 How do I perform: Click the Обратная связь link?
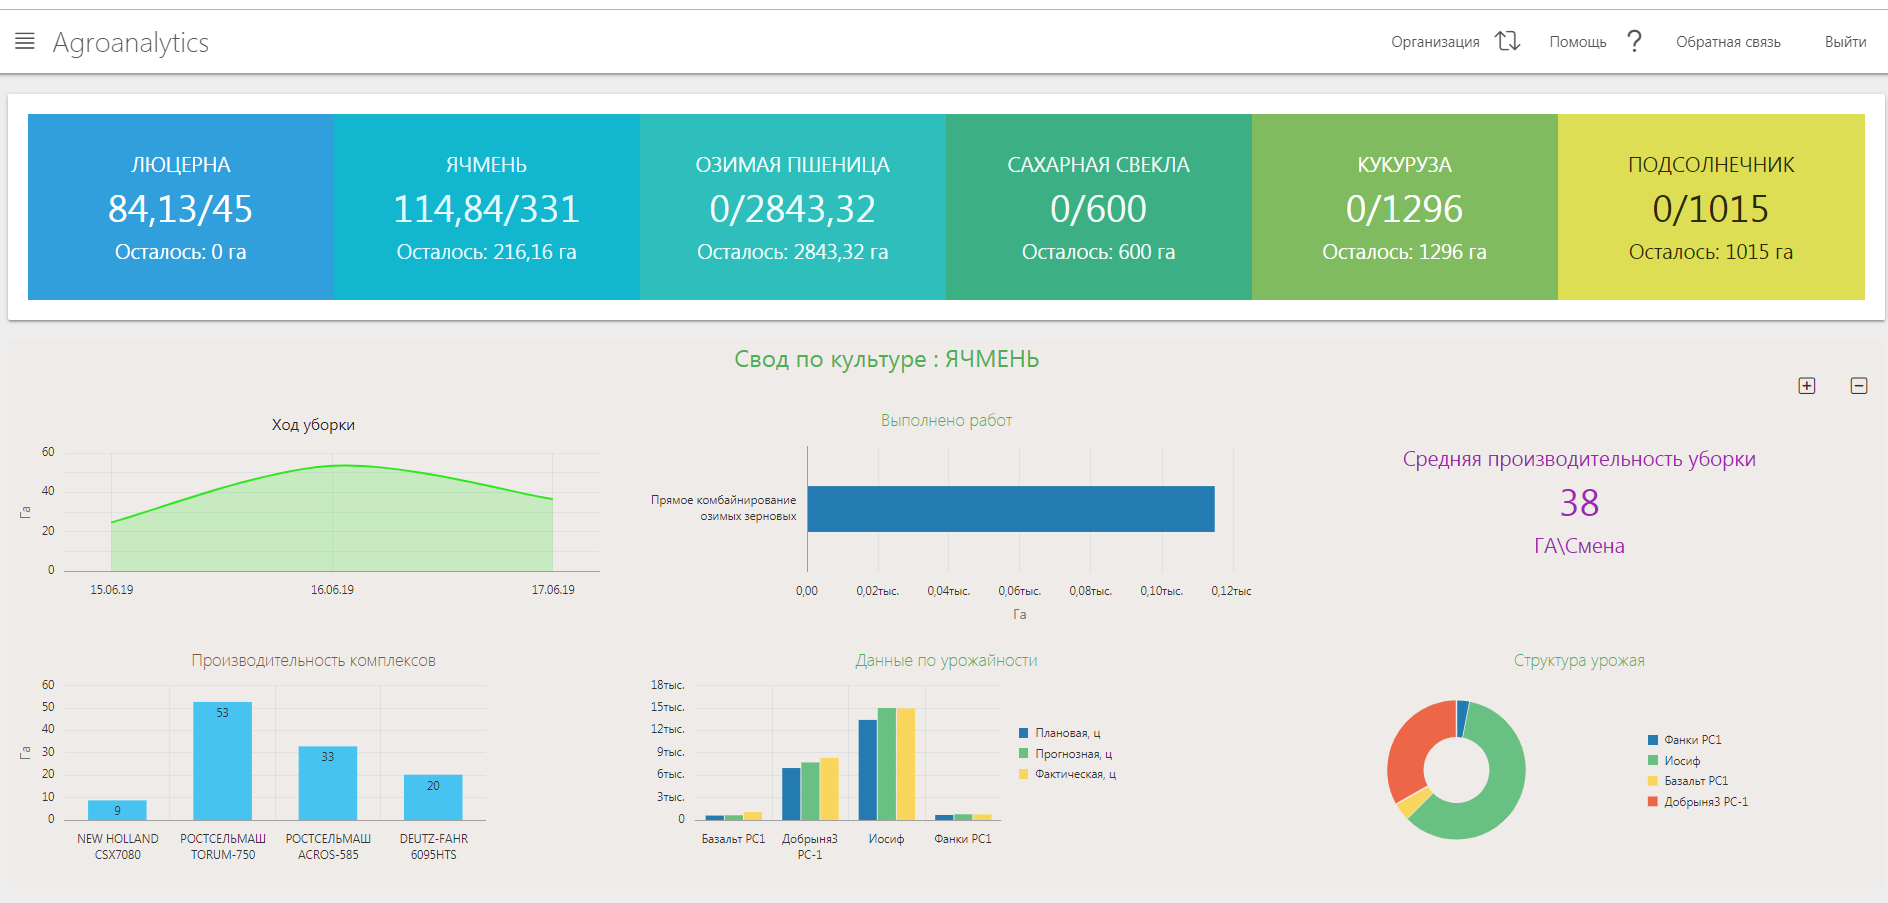[x=1727, y=42]
